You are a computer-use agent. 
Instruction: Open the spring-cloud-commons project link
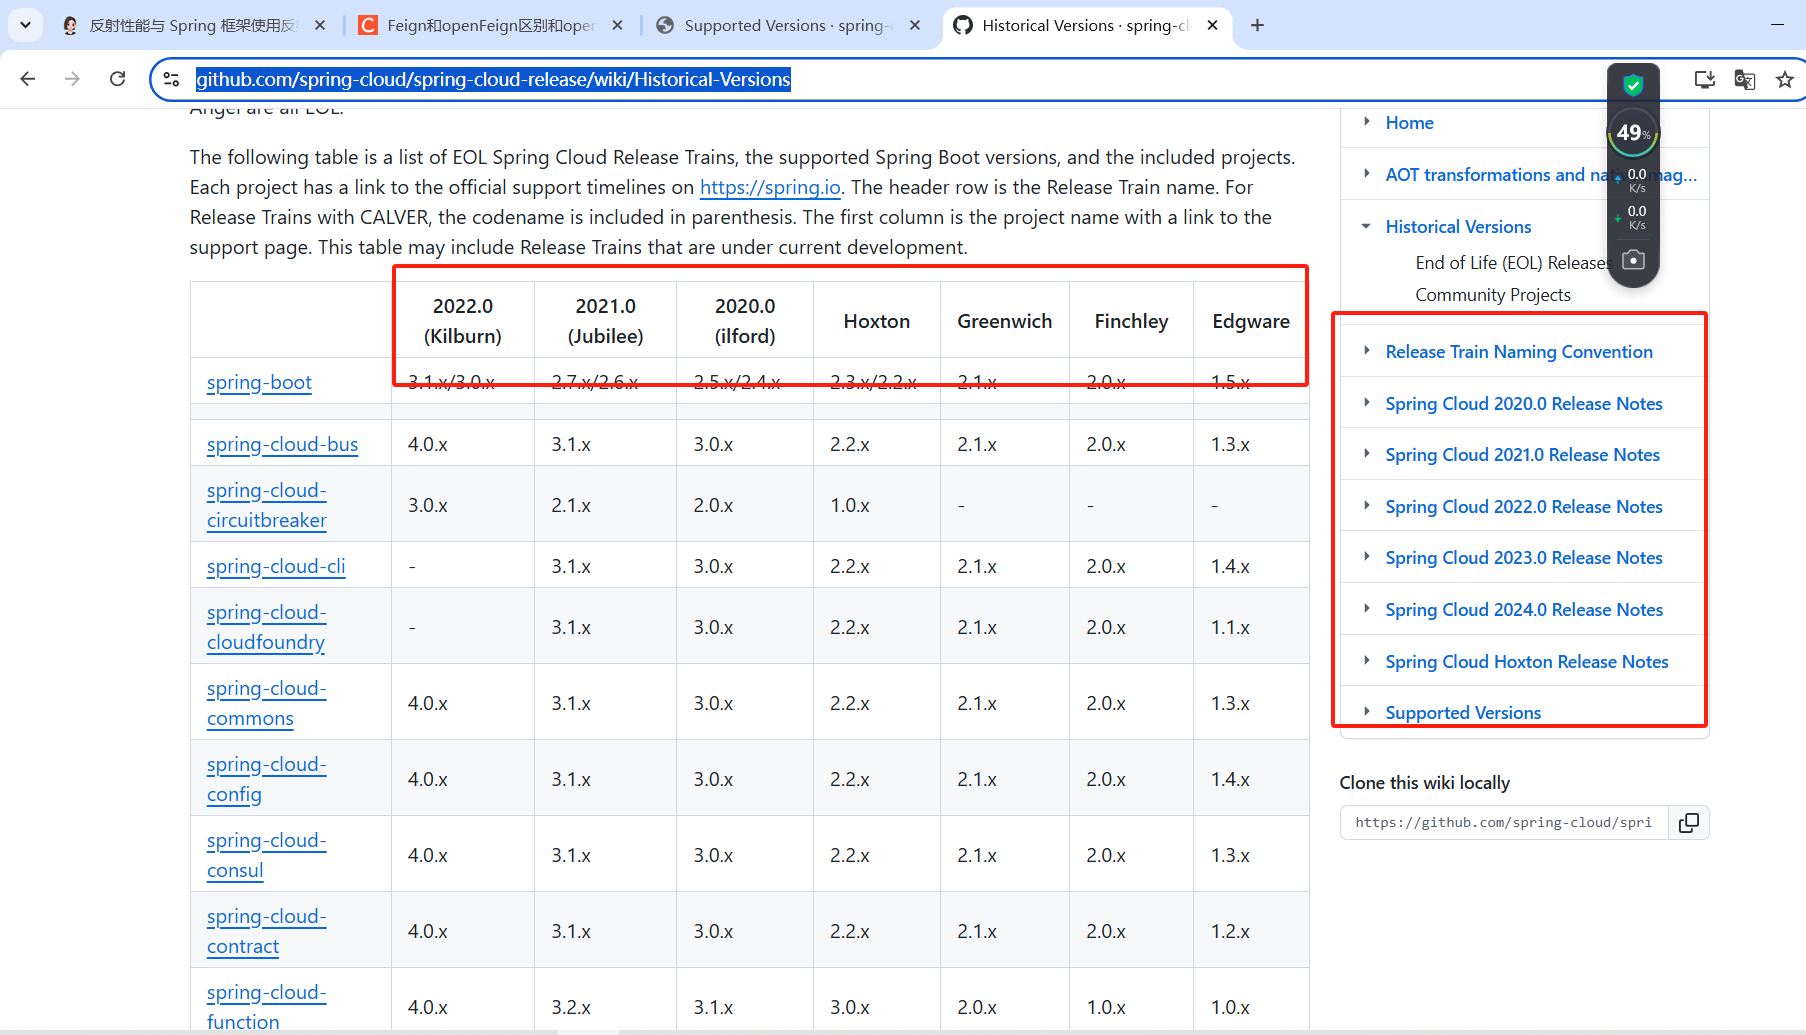267,703
